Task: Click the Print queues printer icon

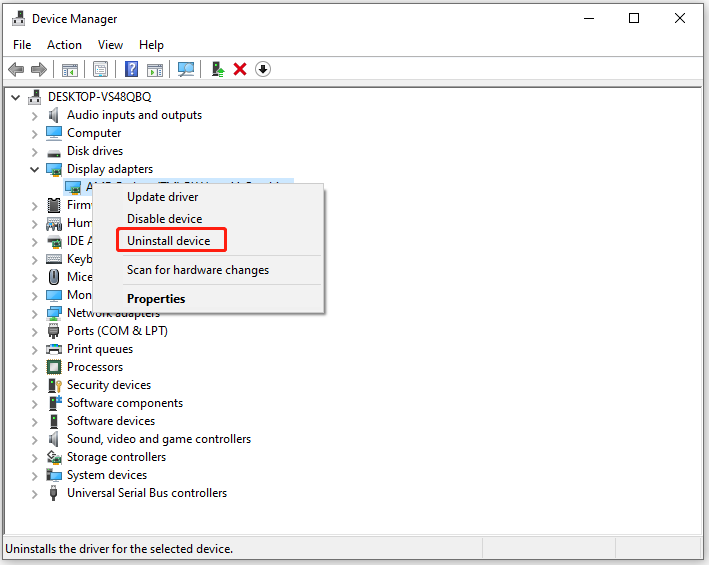Action: tap(54, 349)
